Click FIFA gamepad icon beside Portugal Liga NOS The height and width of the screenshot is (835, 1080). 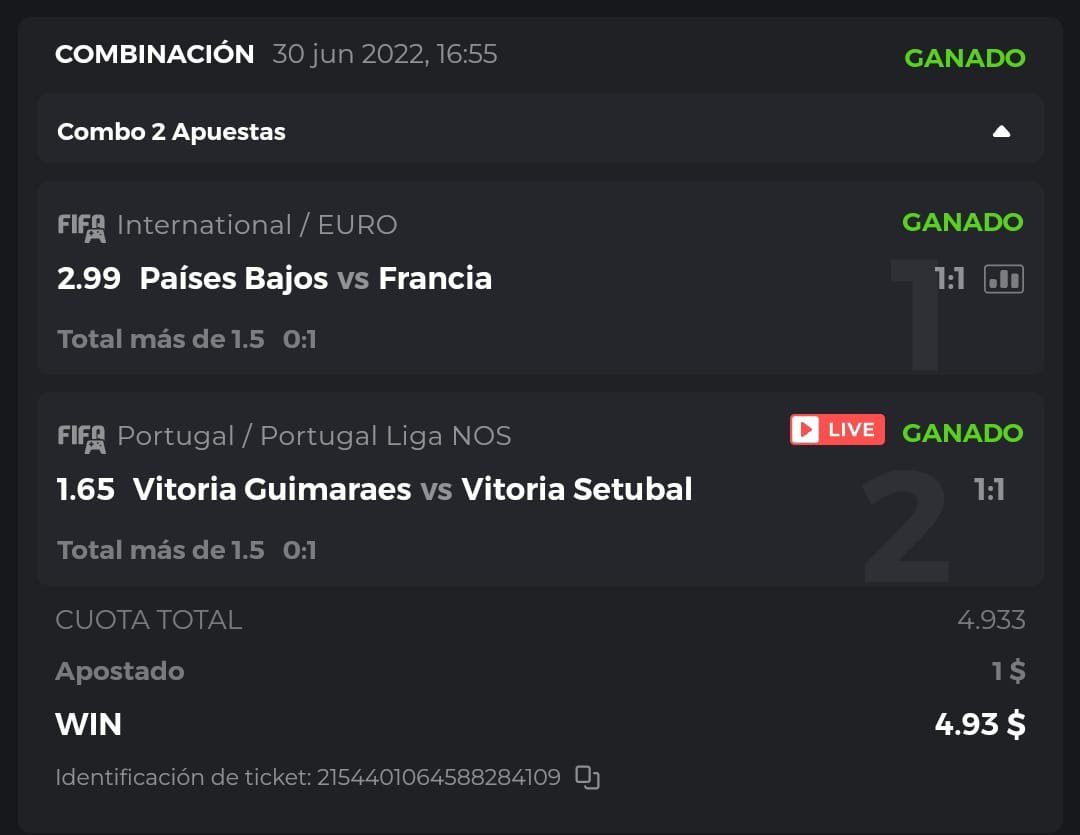[81, 437]
